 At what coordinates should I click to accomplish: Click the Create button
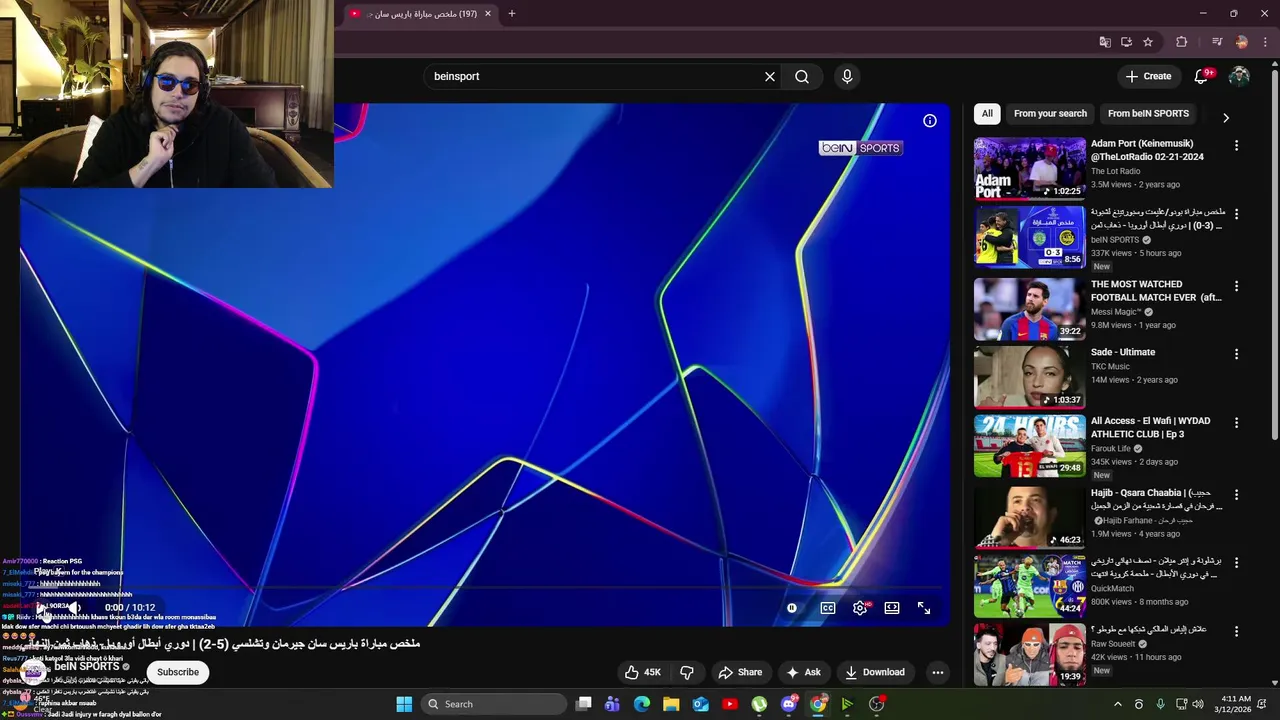pyautogui.click(x=1148, y=76)
